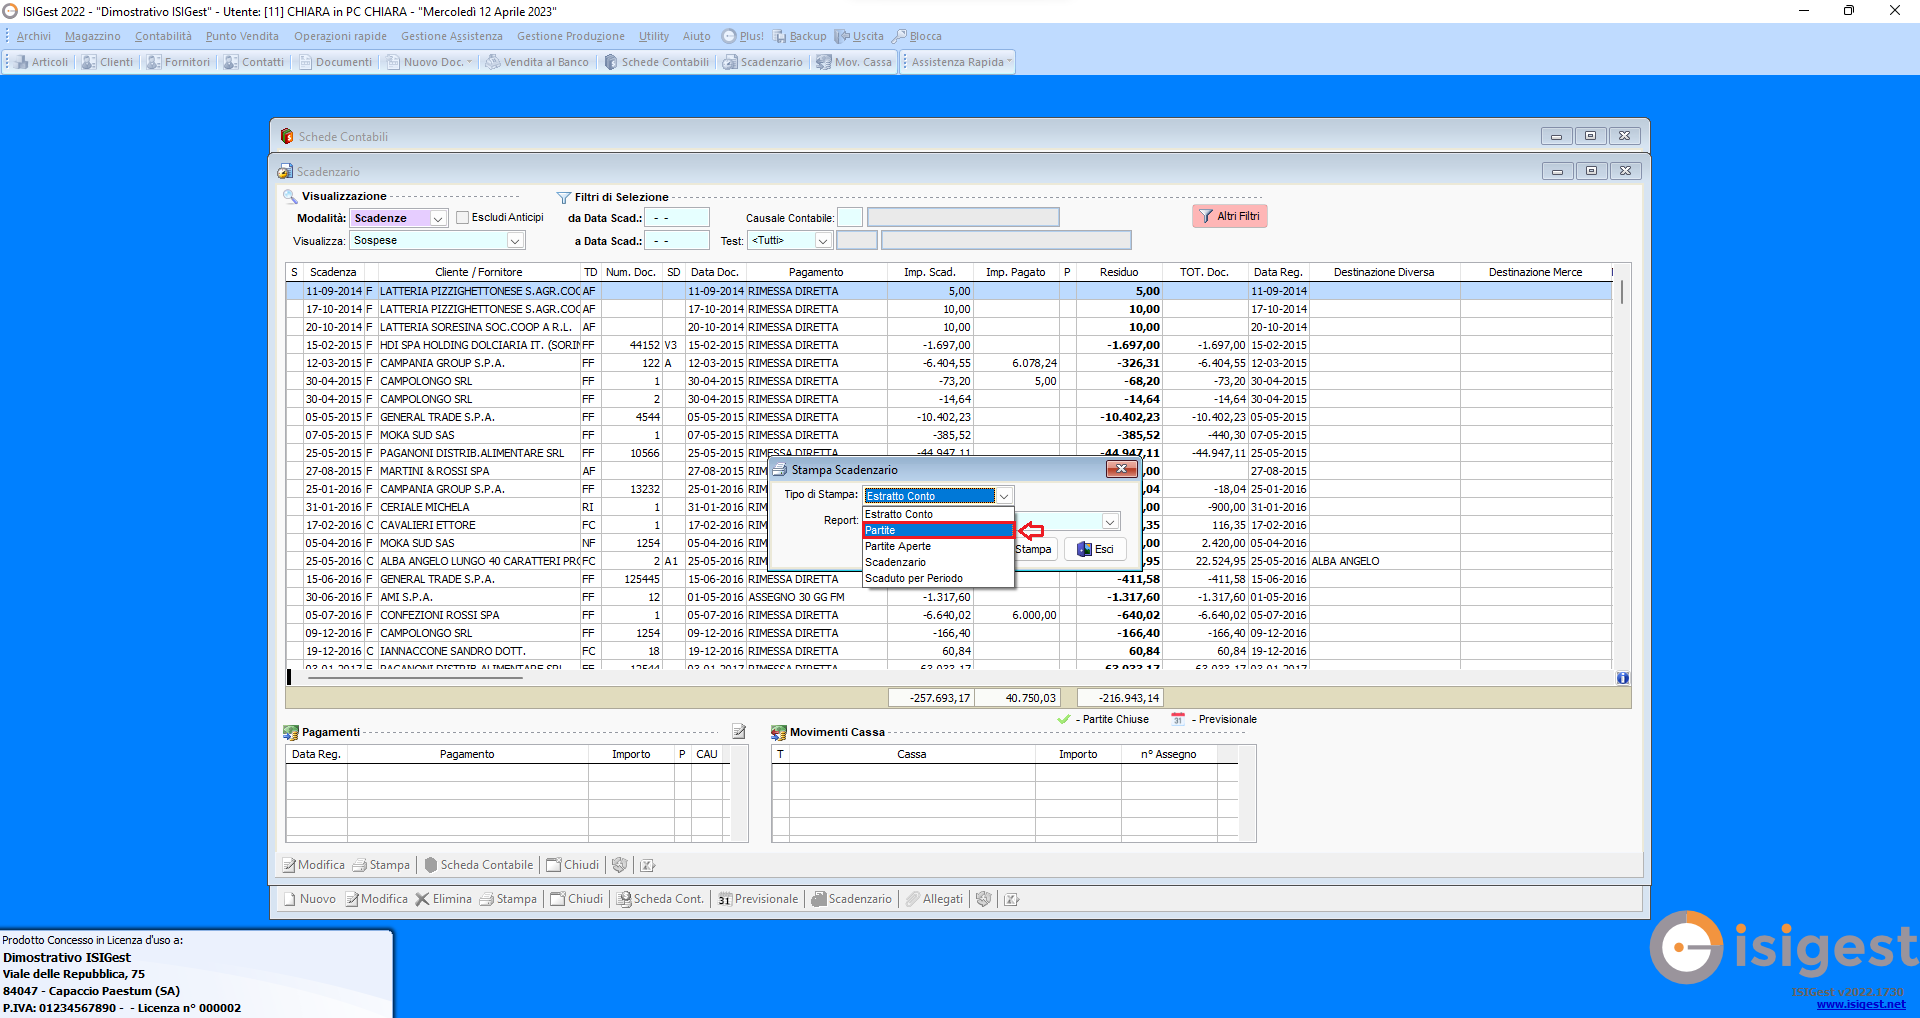Select Scaduto per Periodo option
The width and height of the screenshot is (1920, 1018).
pos(938,578)
